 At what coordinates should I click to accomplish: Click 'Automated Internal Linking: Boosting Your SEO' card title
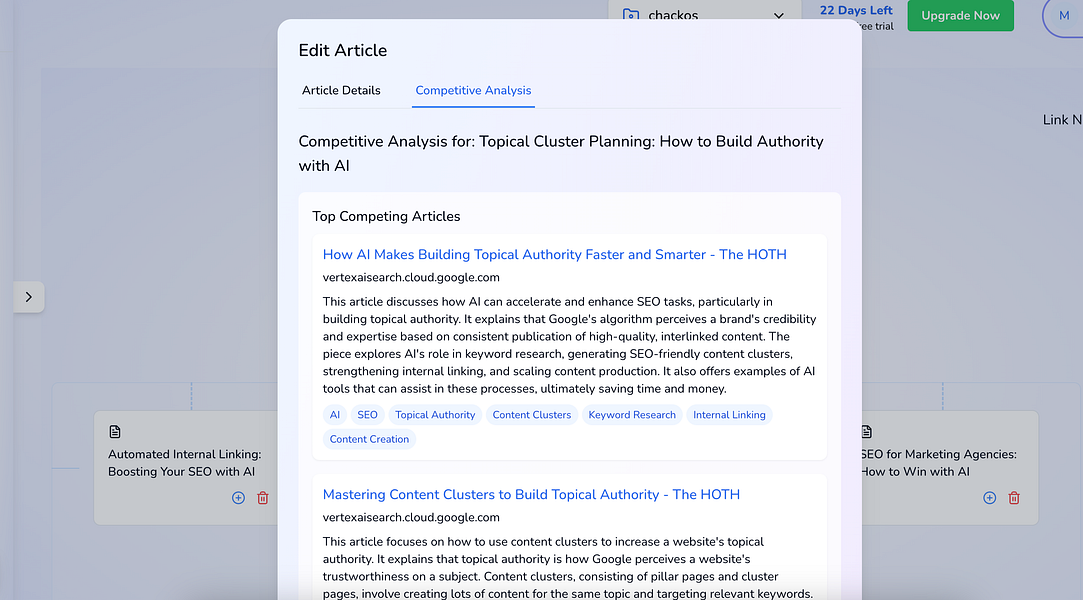point(184,463)
